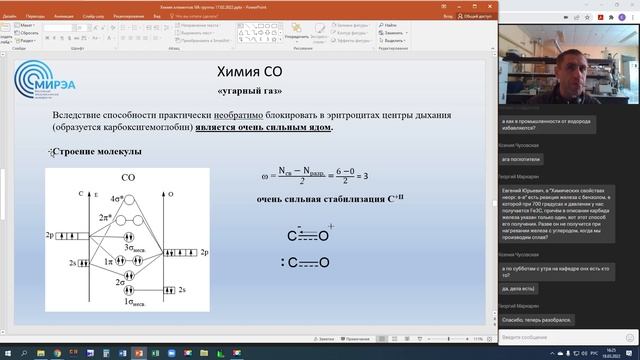
Task: Open Word from the taskbar
Action: pyautogui.click(x=122, y=353)
